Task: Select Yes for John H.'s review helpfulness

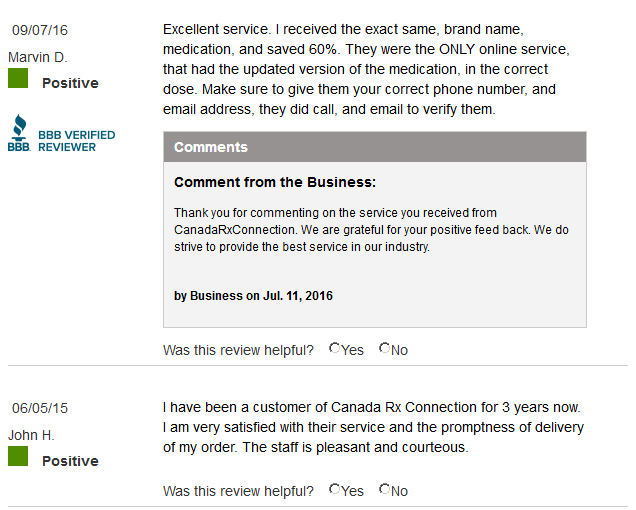Action: tap(335, 489)
